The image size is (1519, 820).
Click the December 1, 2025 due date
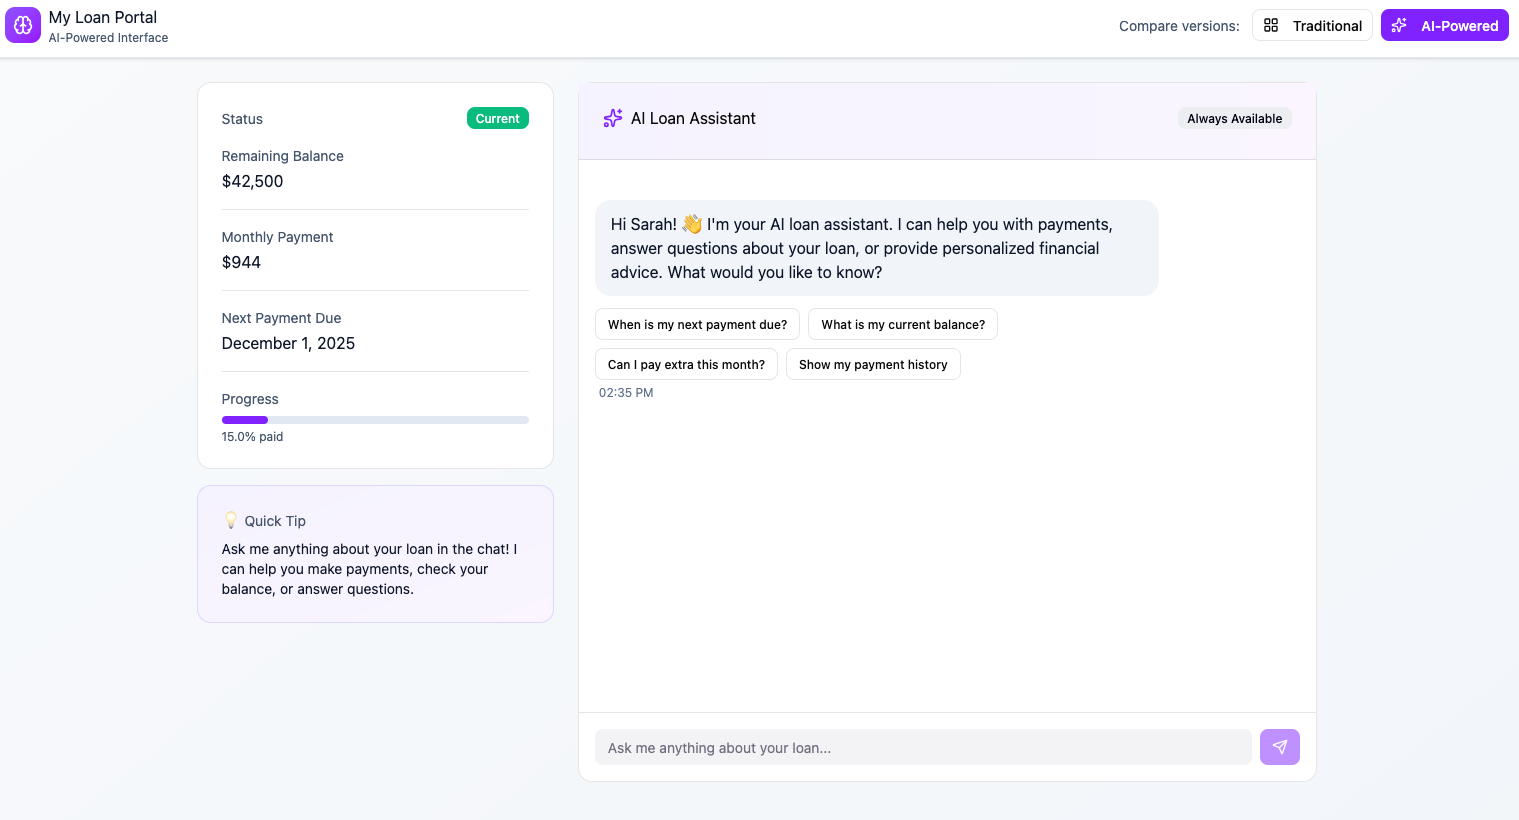click(x=288, y=343)
